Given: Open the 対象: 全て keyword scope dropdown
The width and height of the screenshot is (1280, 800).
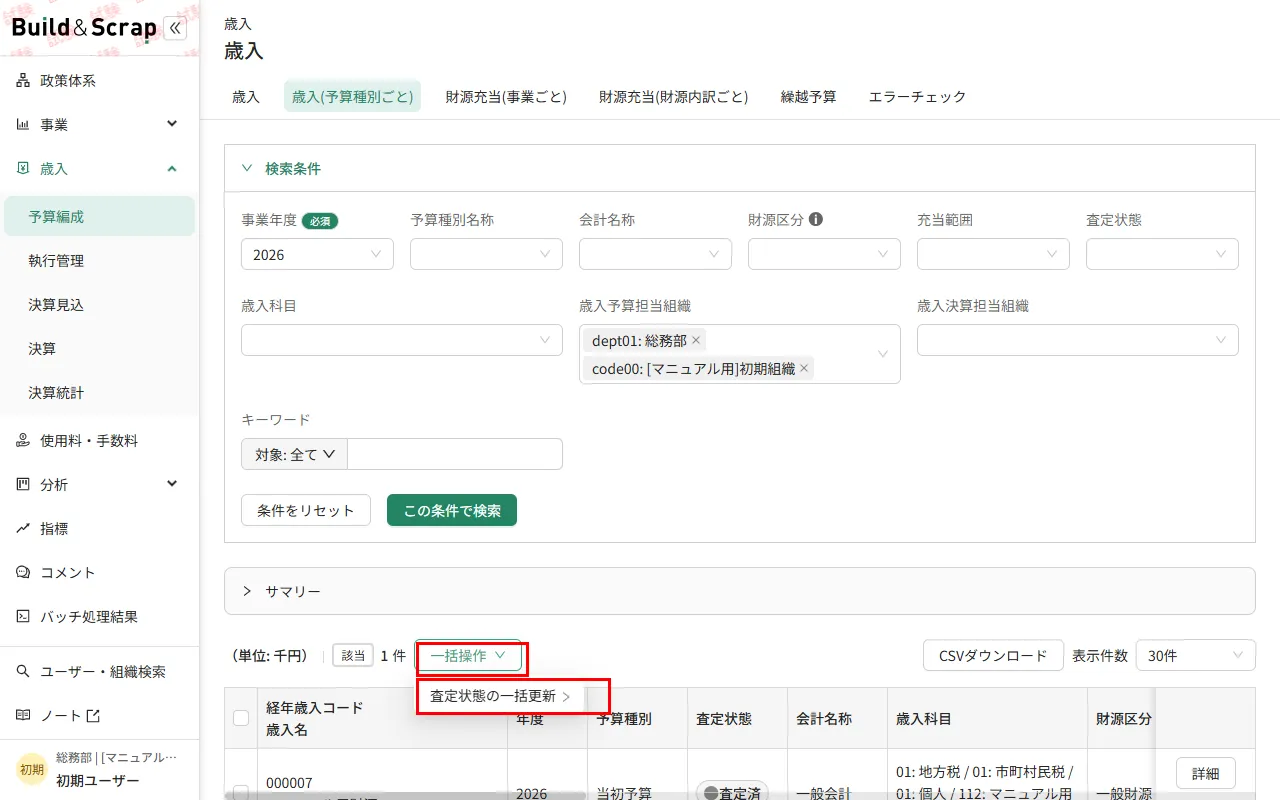Looking at the screenshot, I should (294, 454).
